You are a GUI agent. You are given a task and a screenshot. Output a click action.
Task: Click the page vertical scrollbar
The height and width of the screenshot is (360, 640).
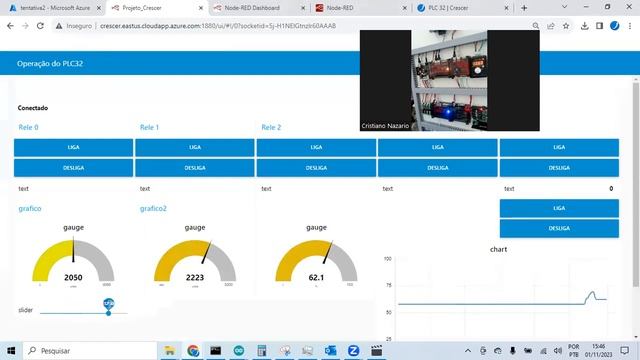636,184
